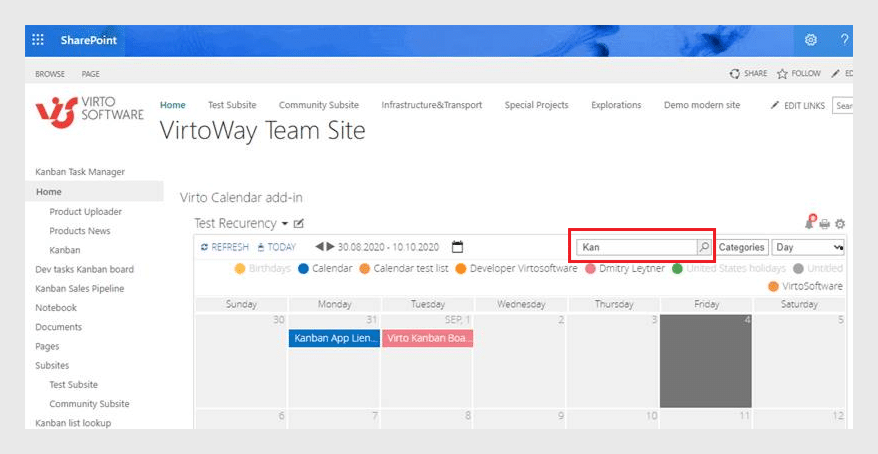This screenshot has height=454, width=878.
Task: Open Infrastructure&Transport navigation item
Action: [x=432, y=105]
